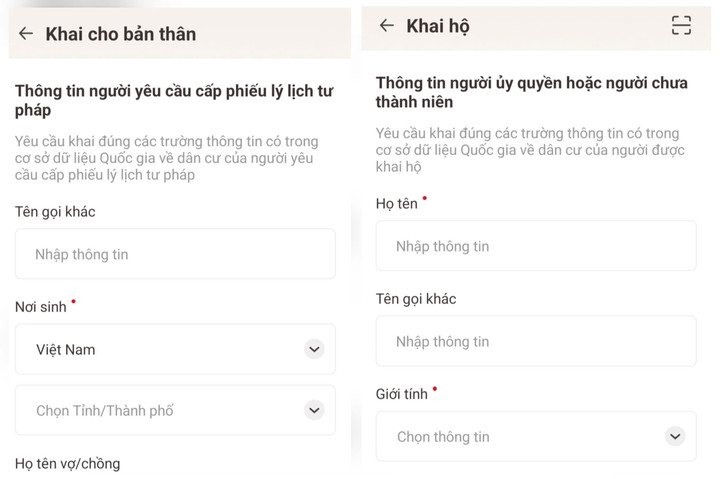Click the Họ tên input field
Screen dimensions: 720x479
coord(535,246)
